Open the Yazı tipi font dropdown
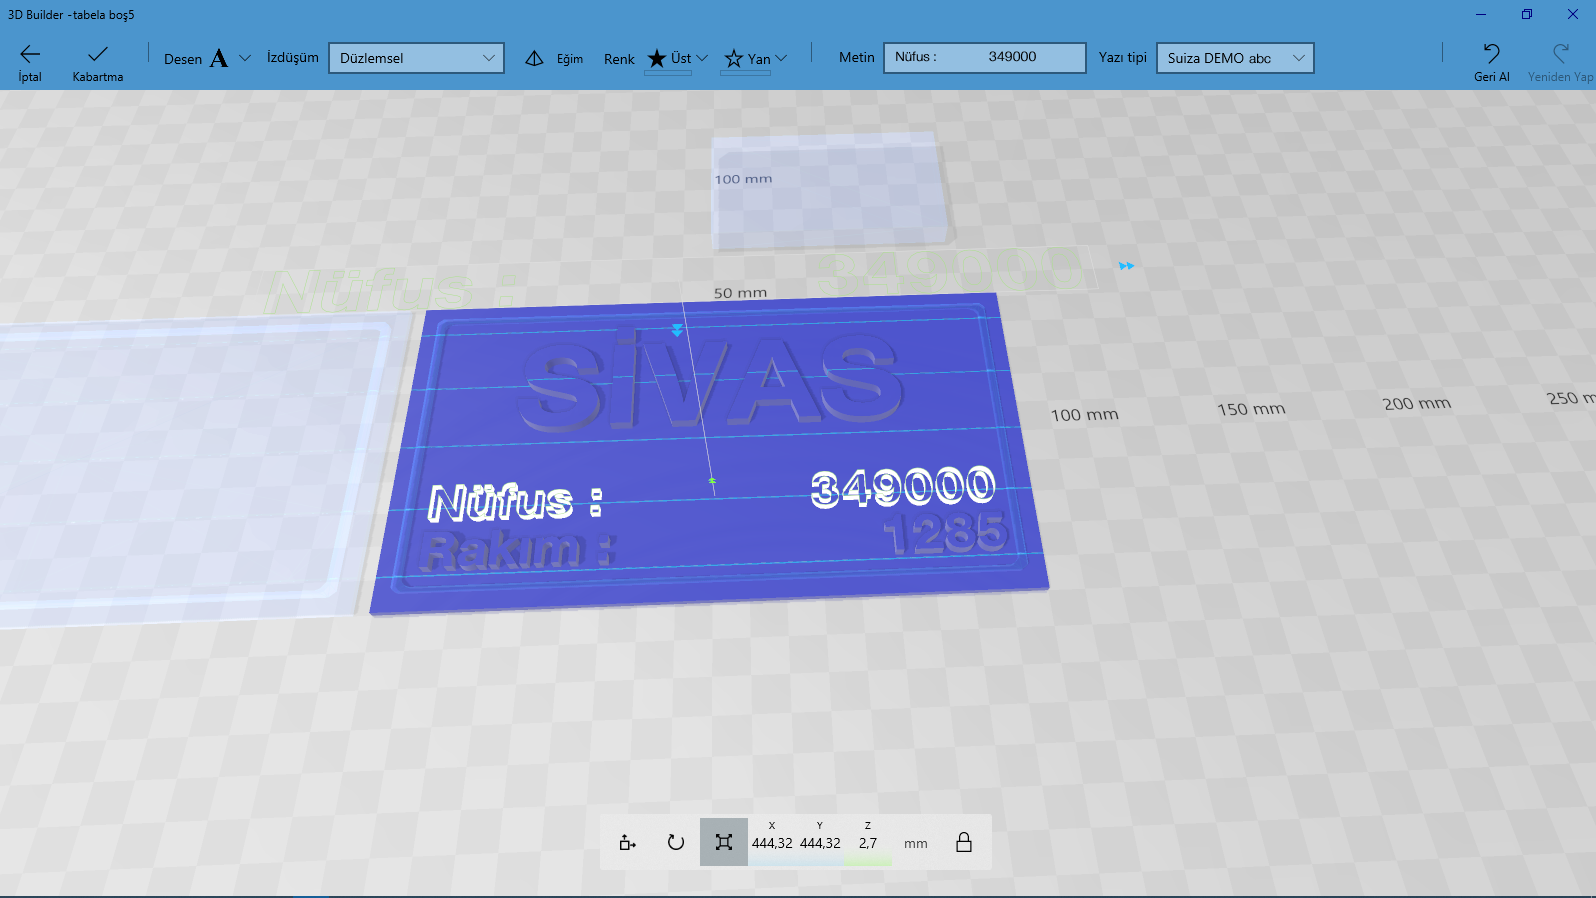Viewport: 1596px width, 898px height. [1235, 58]
